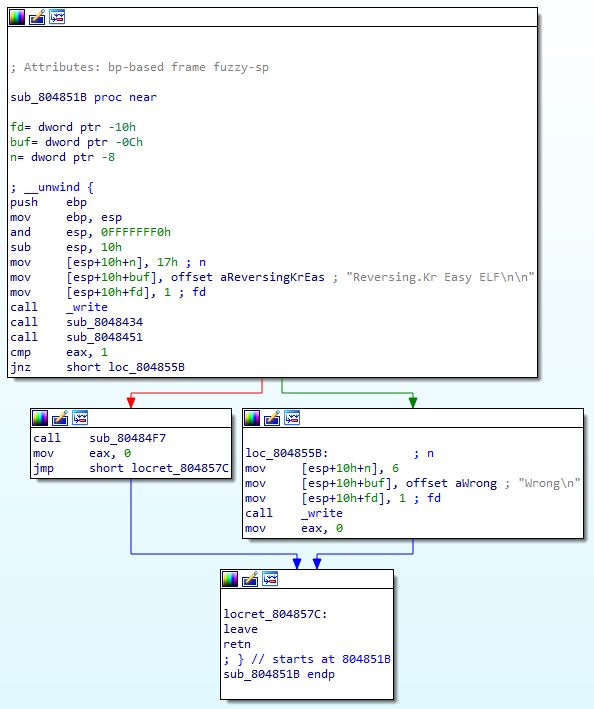Click the 'and esp, 0FFFFFFF0h' instruction

(x=90, y=232)
